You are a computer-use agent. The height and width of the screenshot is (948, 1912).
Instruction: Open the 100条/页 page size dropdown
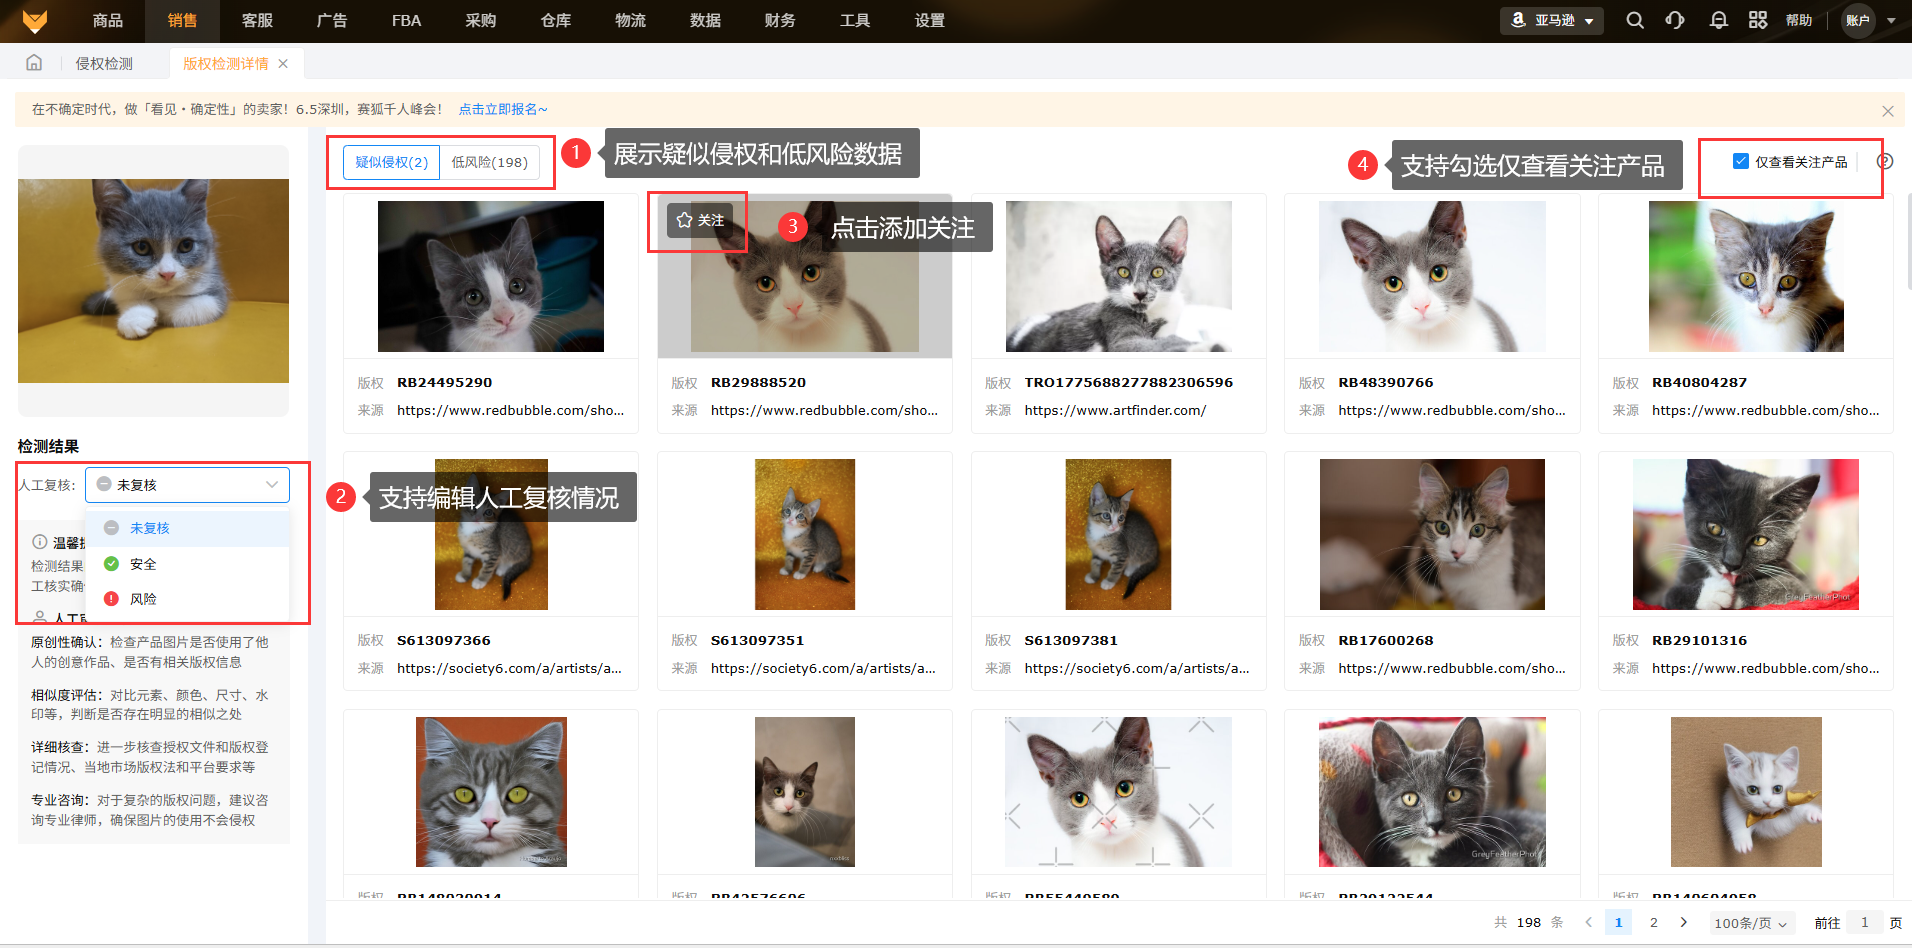click(1750, 923)
